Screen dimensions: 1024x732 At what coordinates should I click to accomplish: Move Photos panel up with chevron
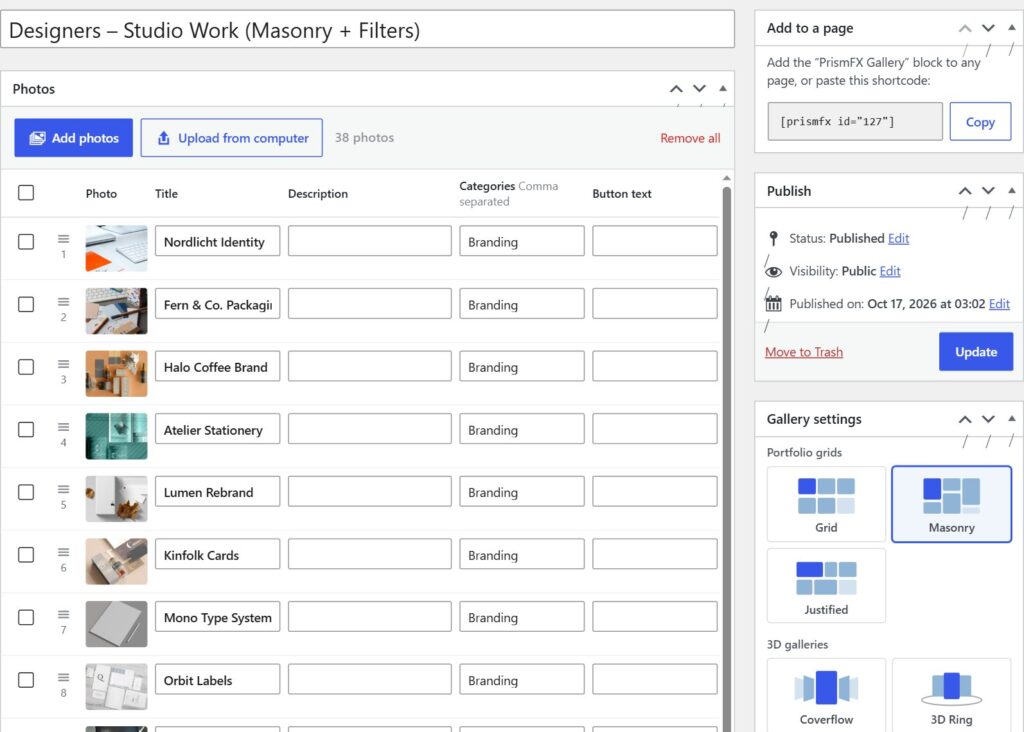(676, 89)
